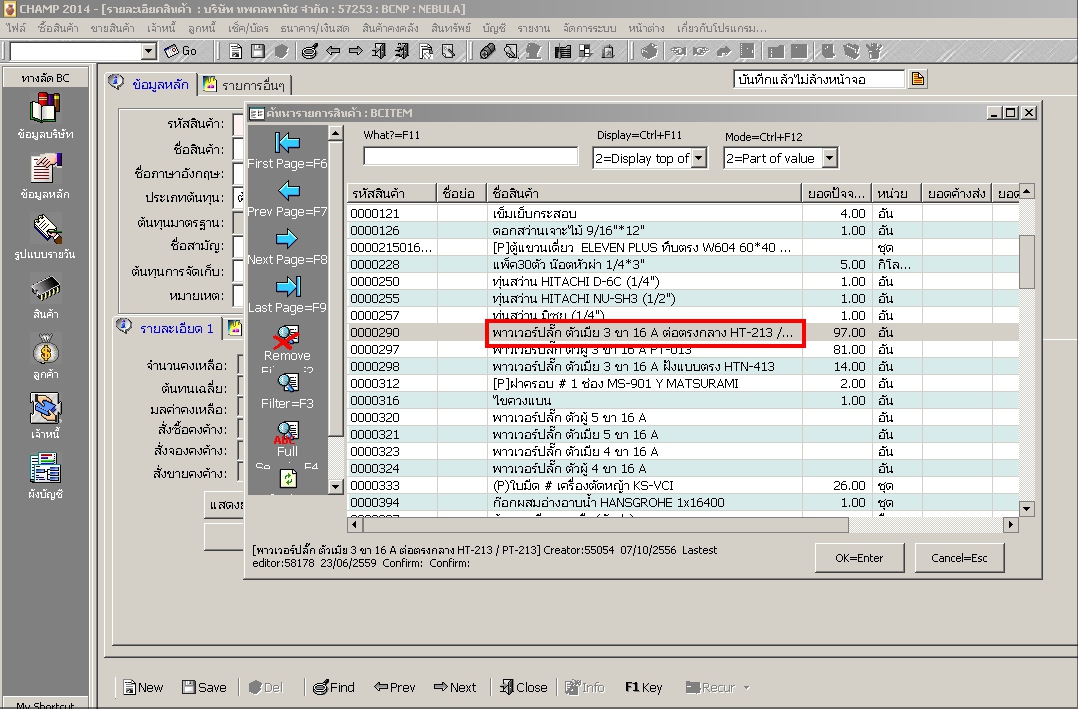Click Close at bottom toolbar
The width and height of the screenshot is (1078, 709).
[x=523, y=687]
